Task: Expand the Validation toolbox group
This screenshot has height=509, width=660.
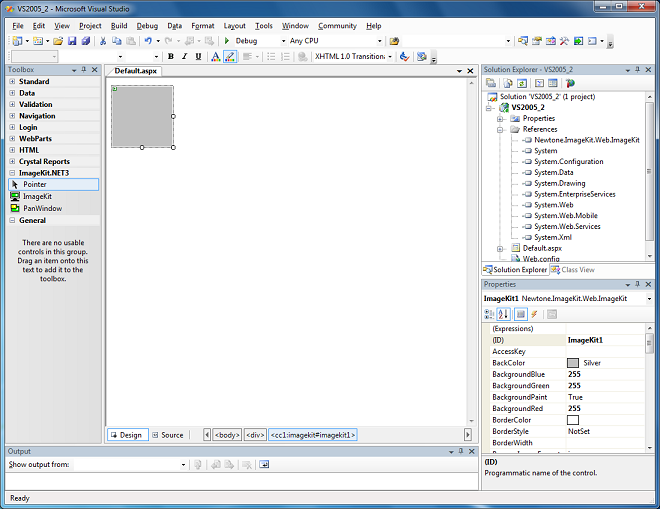Action: click(12, 104)
